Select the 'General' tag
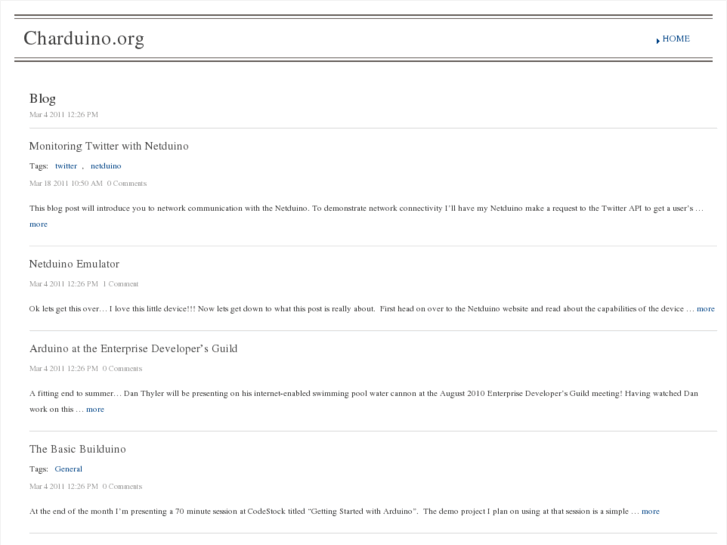 [x=69, y=469]
